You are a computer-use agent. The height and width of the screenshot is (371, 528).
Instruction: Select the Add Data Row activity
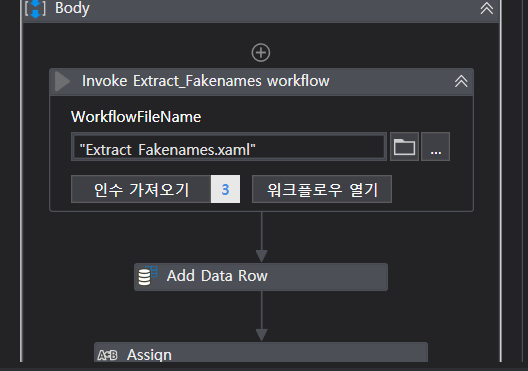[x=261, y=277]
